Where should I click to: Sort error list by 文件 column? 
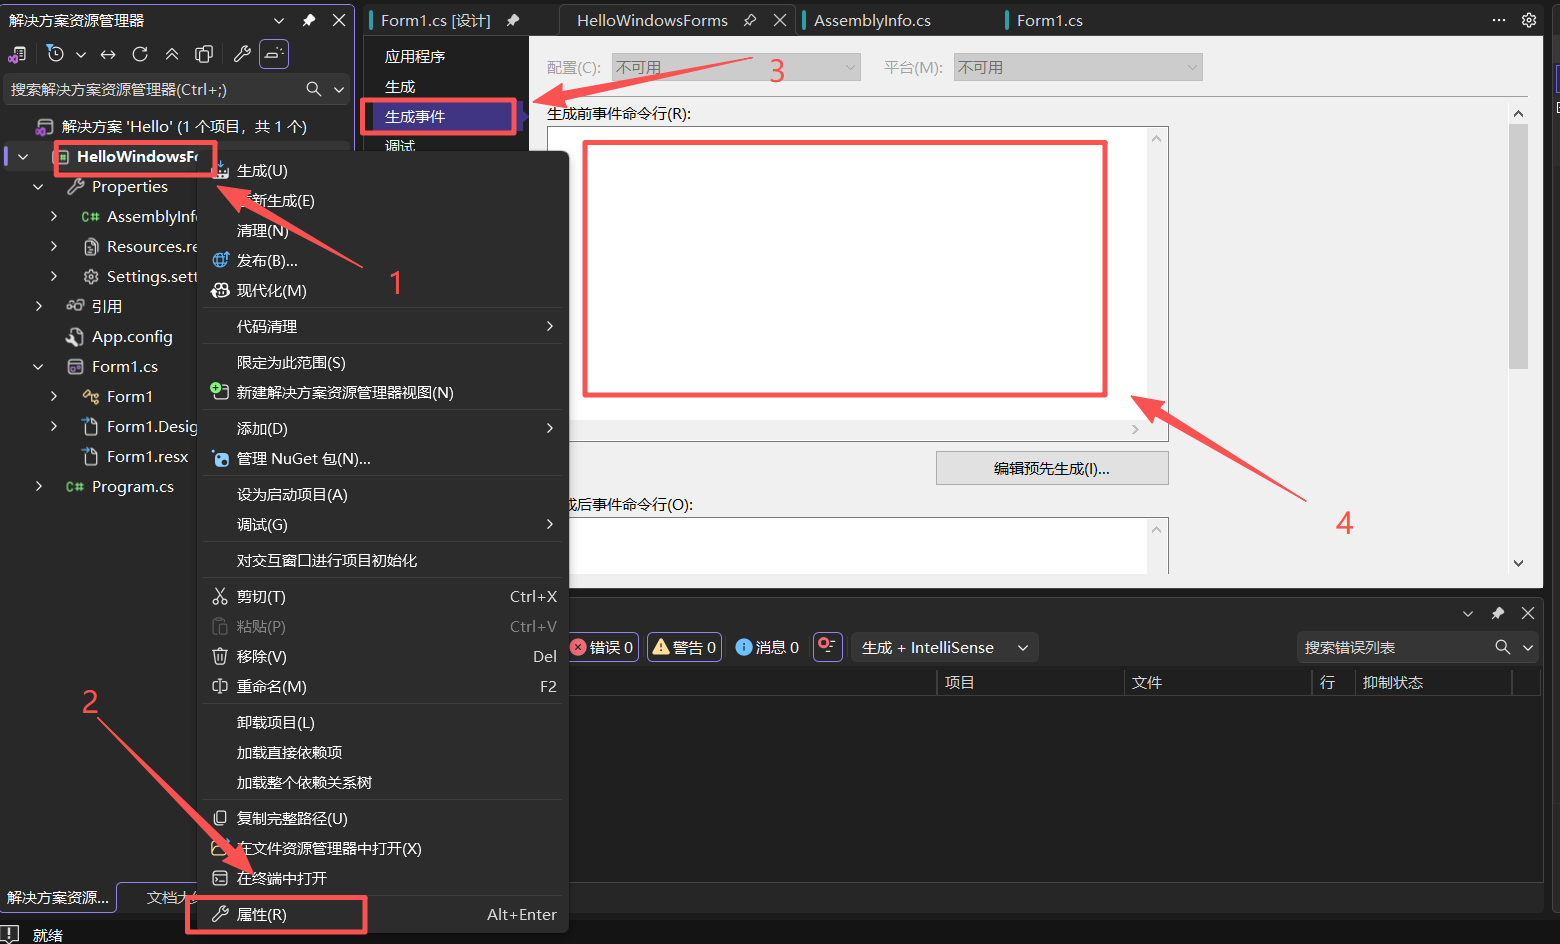coord(1217,682)
